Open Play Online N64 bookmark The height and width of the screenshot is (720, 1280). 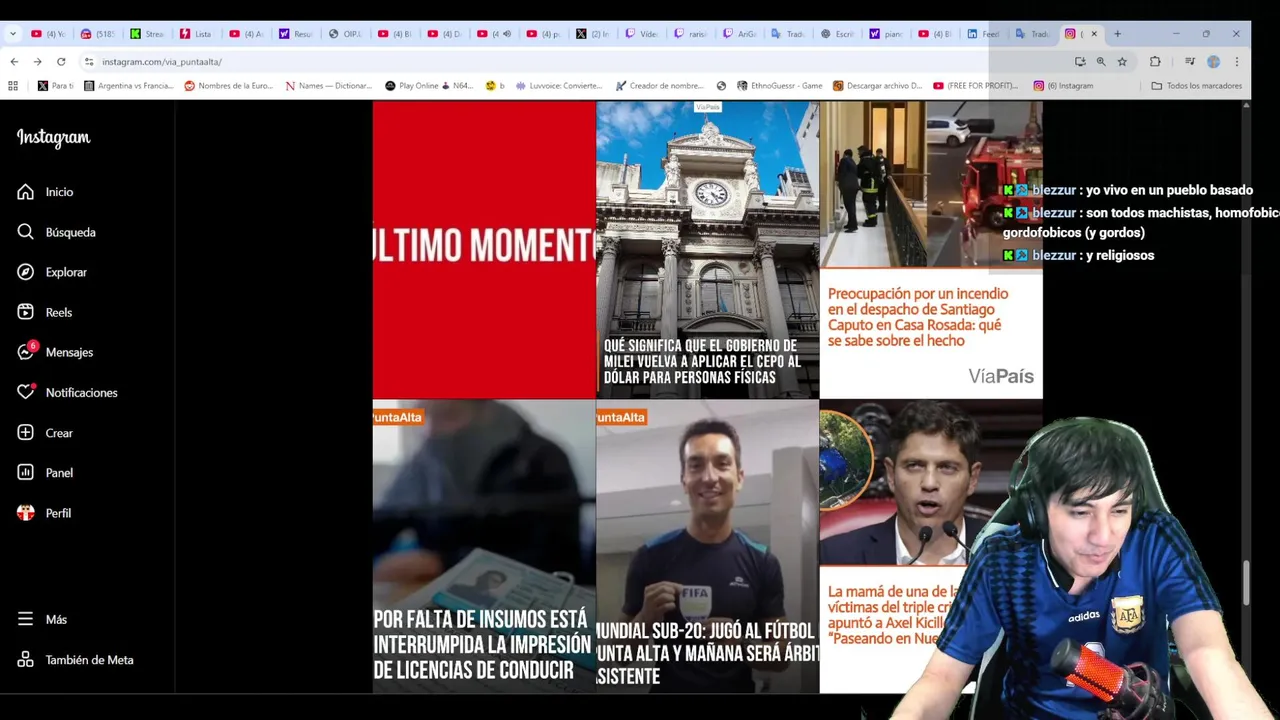pyautogui.click(x=429, y=86)
